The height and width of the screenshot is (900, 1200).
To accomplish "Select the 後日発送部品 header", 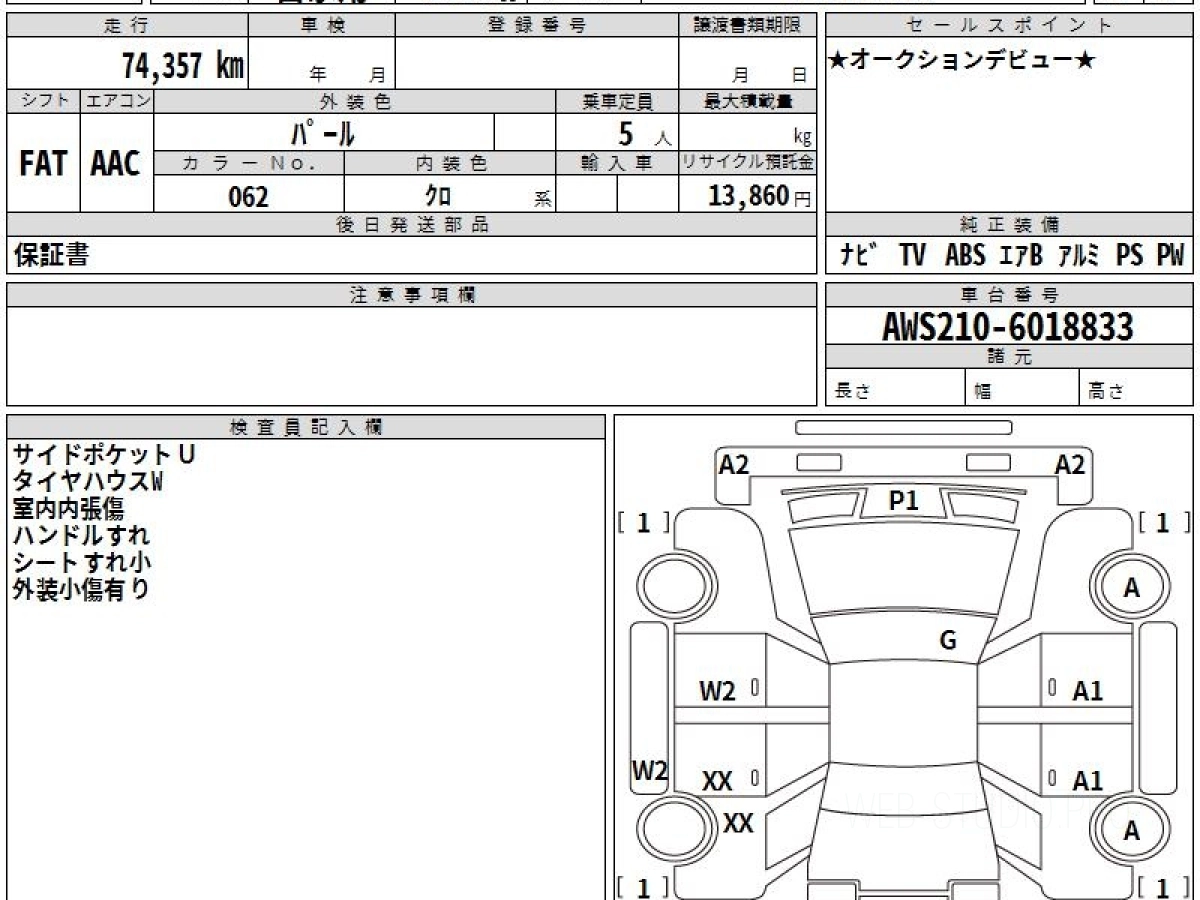I will (411, 225).
